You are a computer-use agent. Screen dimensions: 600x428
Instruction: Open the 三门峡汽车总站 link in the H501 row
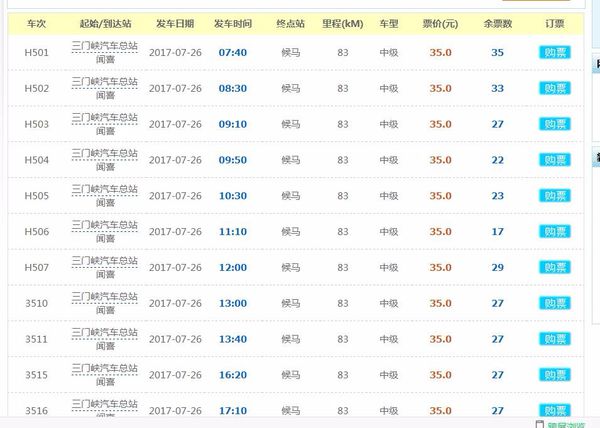tap(105, 45)
